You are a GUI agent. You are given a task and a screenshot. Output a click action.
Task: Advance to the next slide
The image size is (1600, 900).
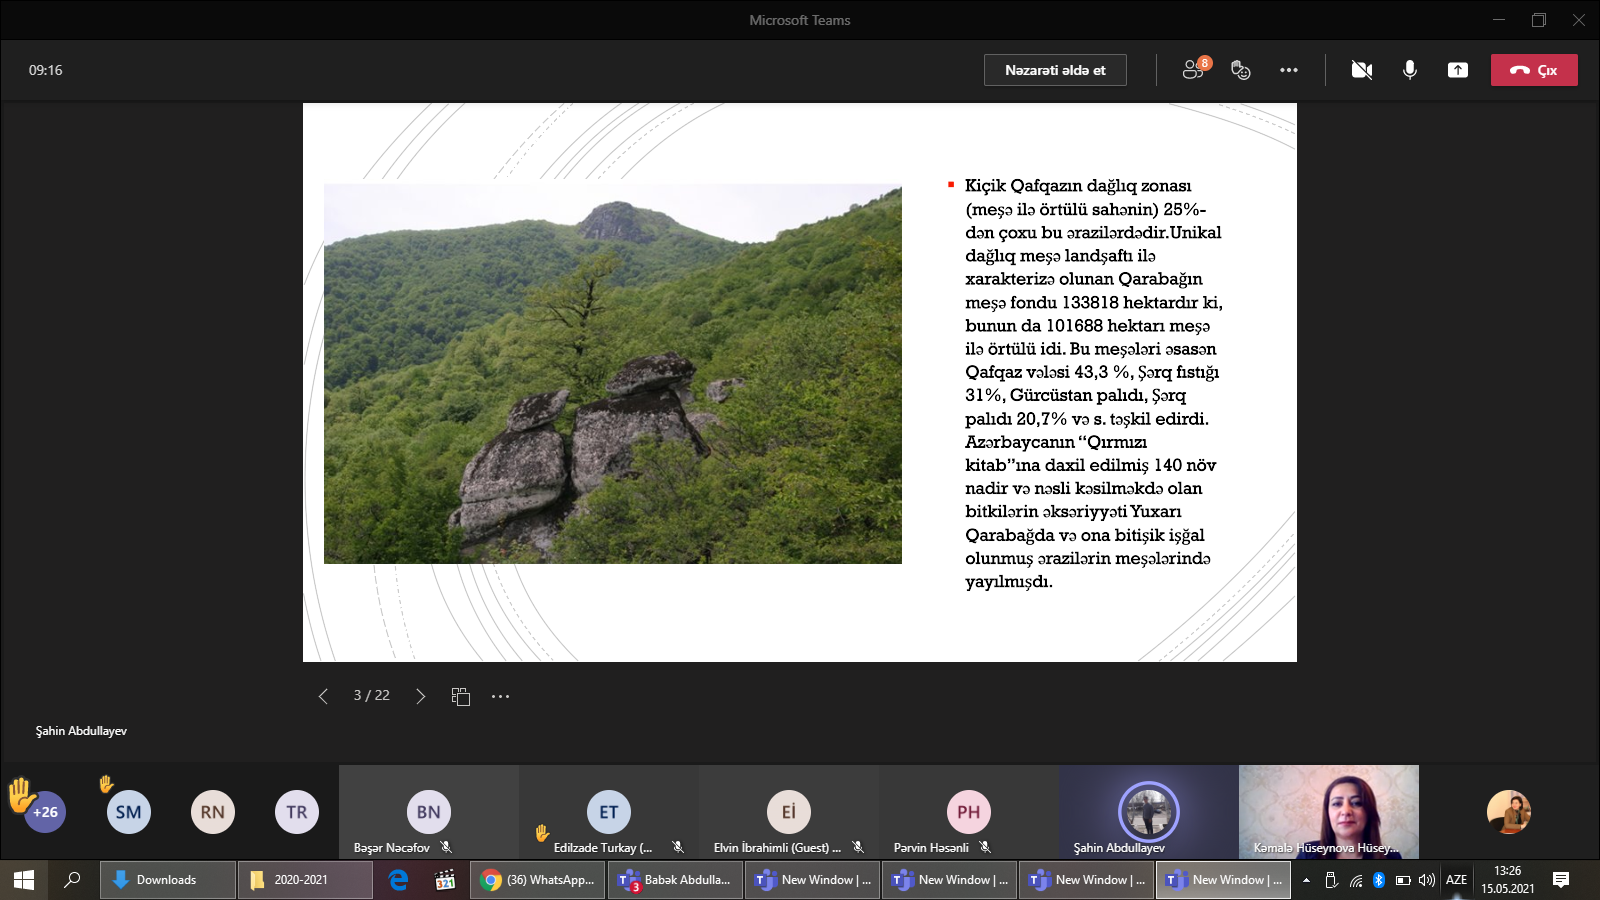(x=420, y=696)
